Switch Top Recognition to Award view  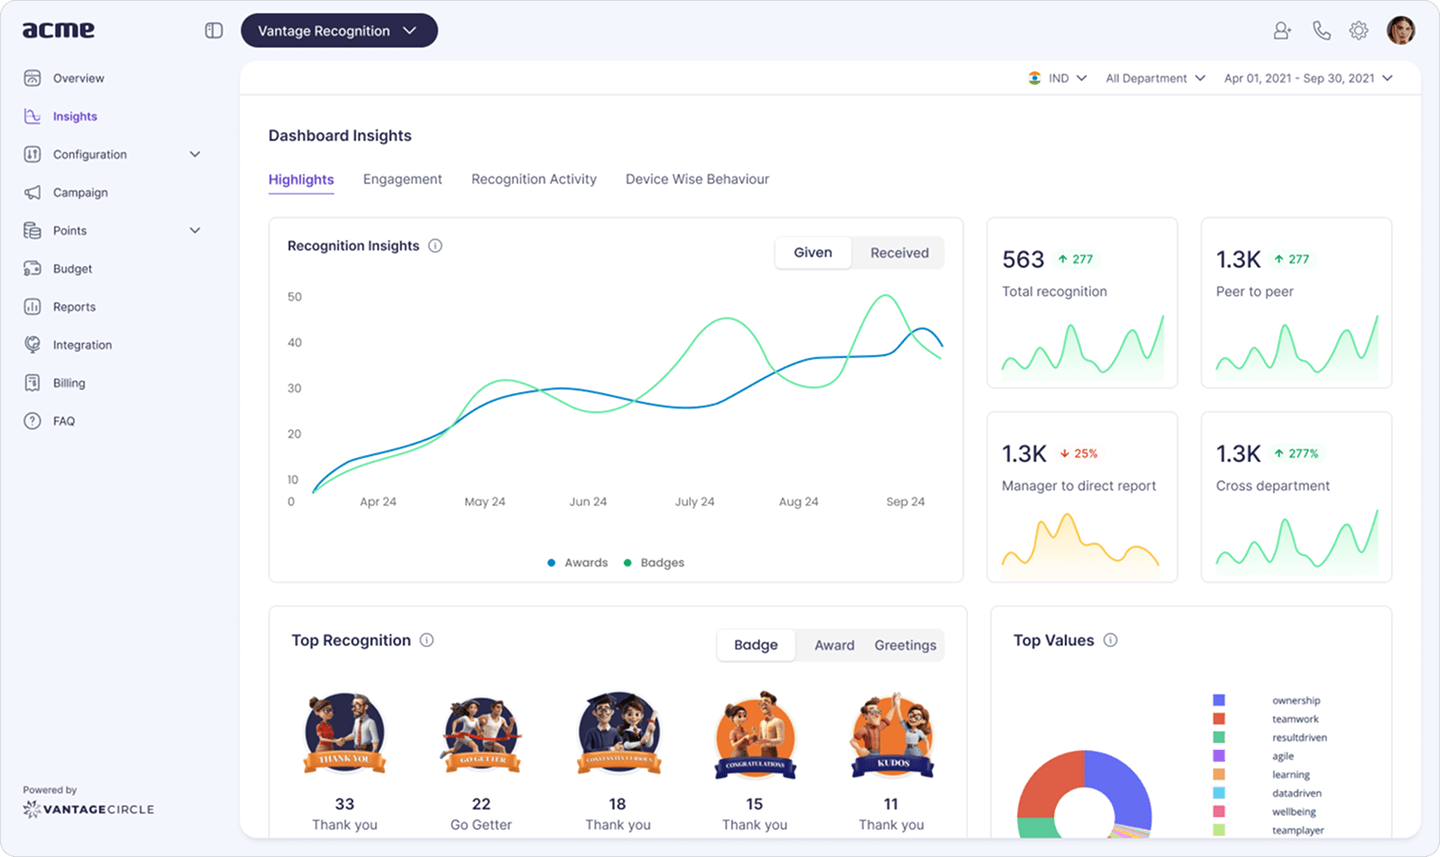pyautogui.click(x=834, y=645)
